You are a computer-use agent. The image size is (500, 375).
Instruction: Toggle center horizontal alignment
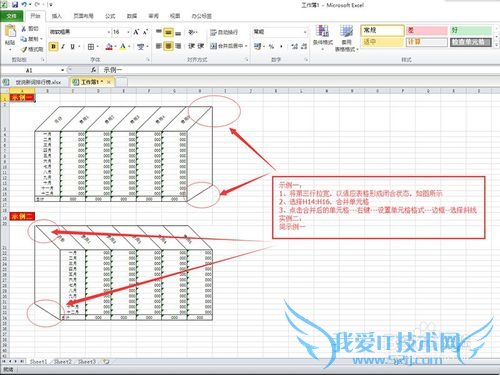coord(169,46)
